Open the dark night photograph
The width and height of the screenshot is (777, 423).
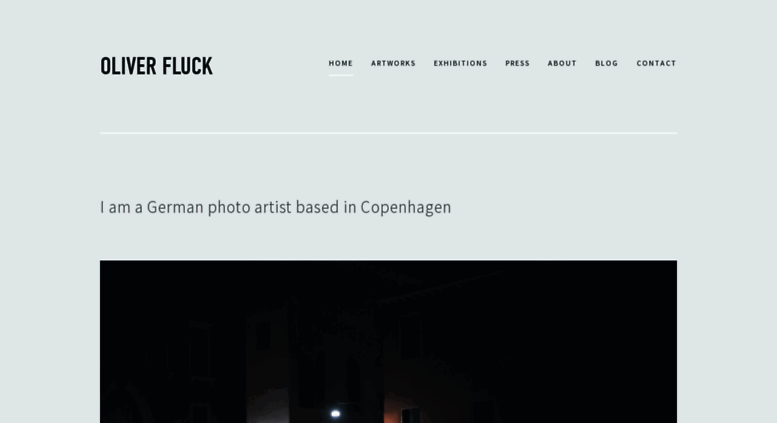[x=388, y=341]
